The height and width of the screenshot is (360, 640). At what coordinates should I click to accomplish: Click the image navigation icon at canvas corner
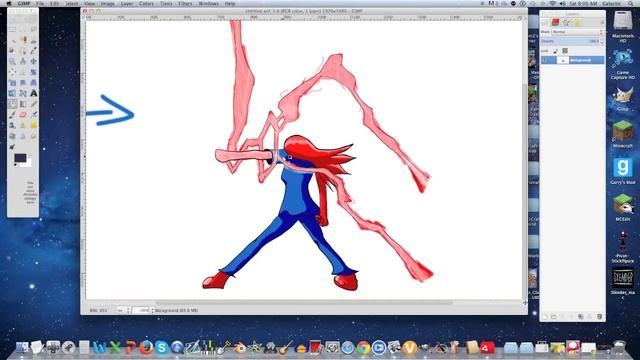click(525, 302)
